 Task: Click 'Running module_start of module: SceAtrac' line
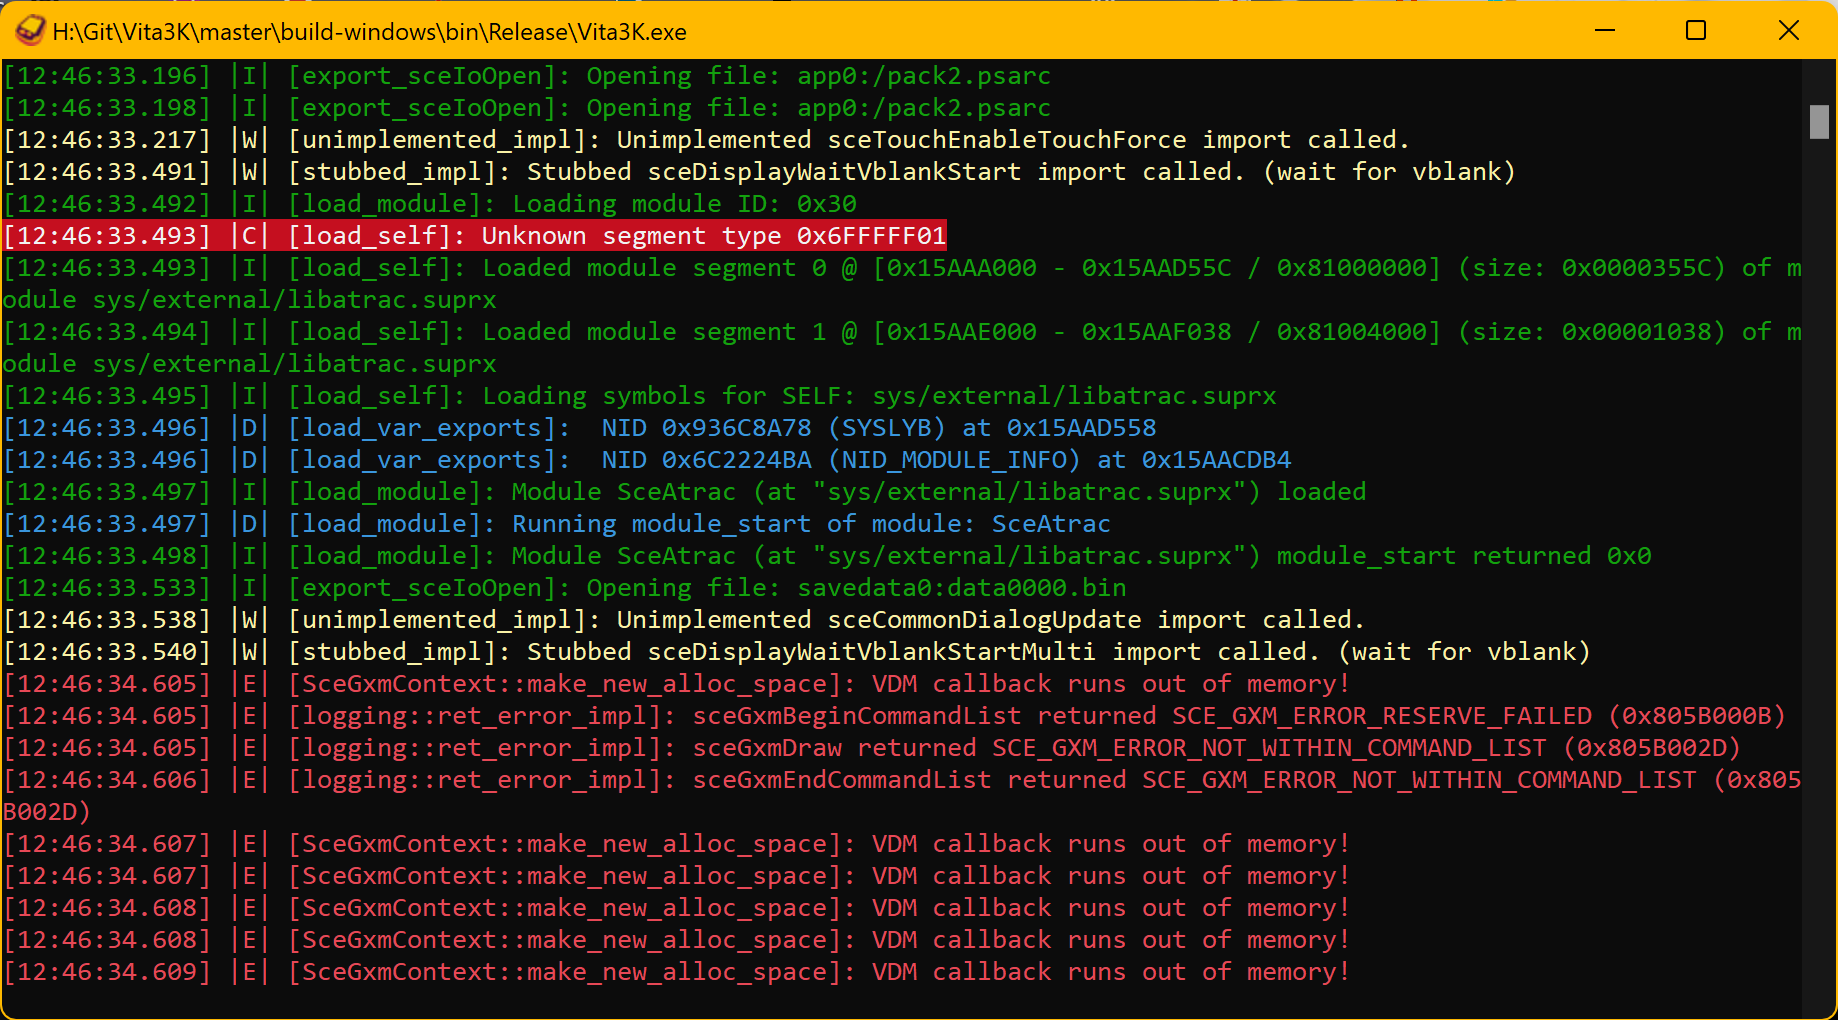557,524
